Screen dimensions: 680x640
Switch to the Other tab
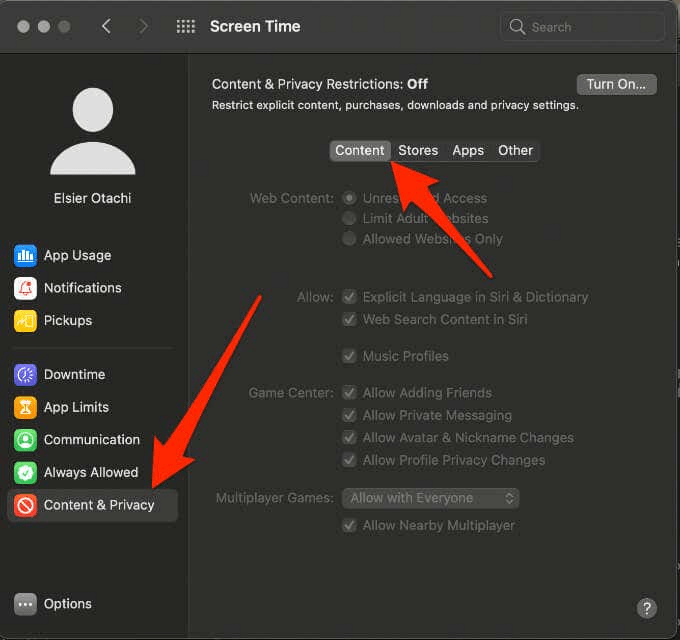515,150
